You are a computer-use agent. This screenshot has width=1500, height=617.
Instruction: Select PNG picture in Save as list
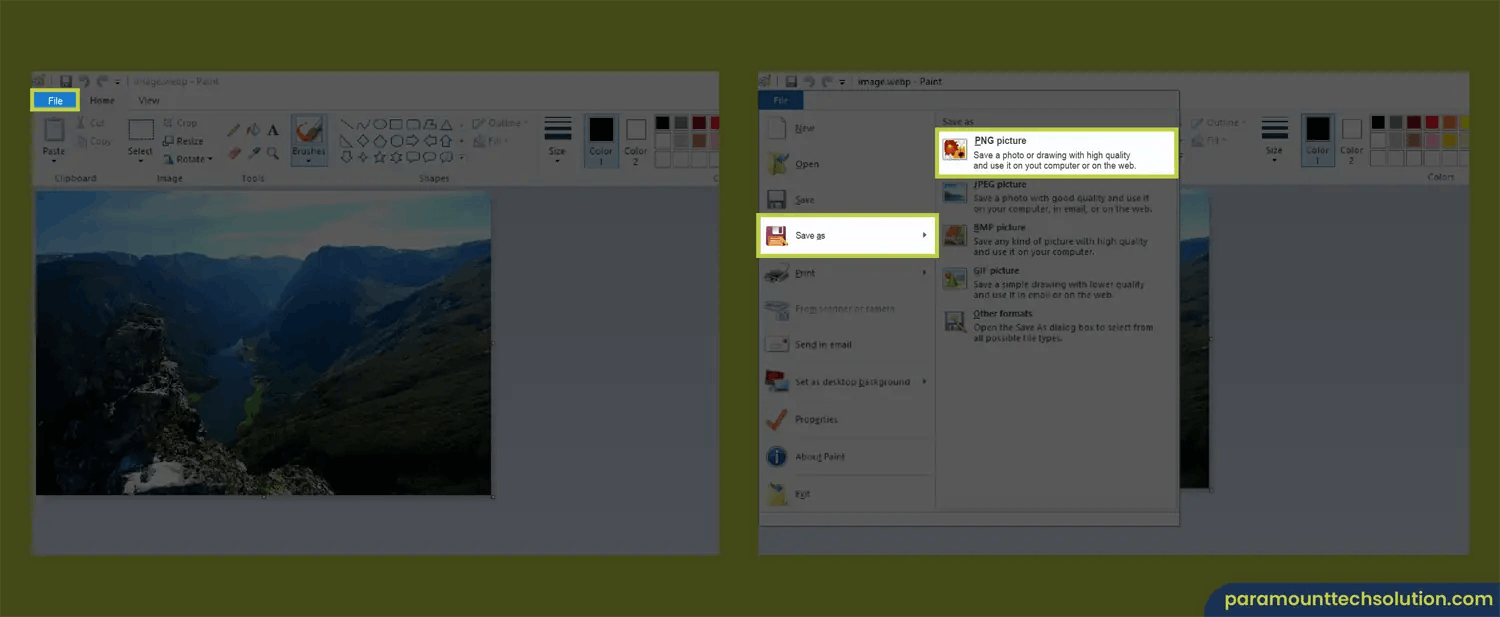pos(1057,153)
